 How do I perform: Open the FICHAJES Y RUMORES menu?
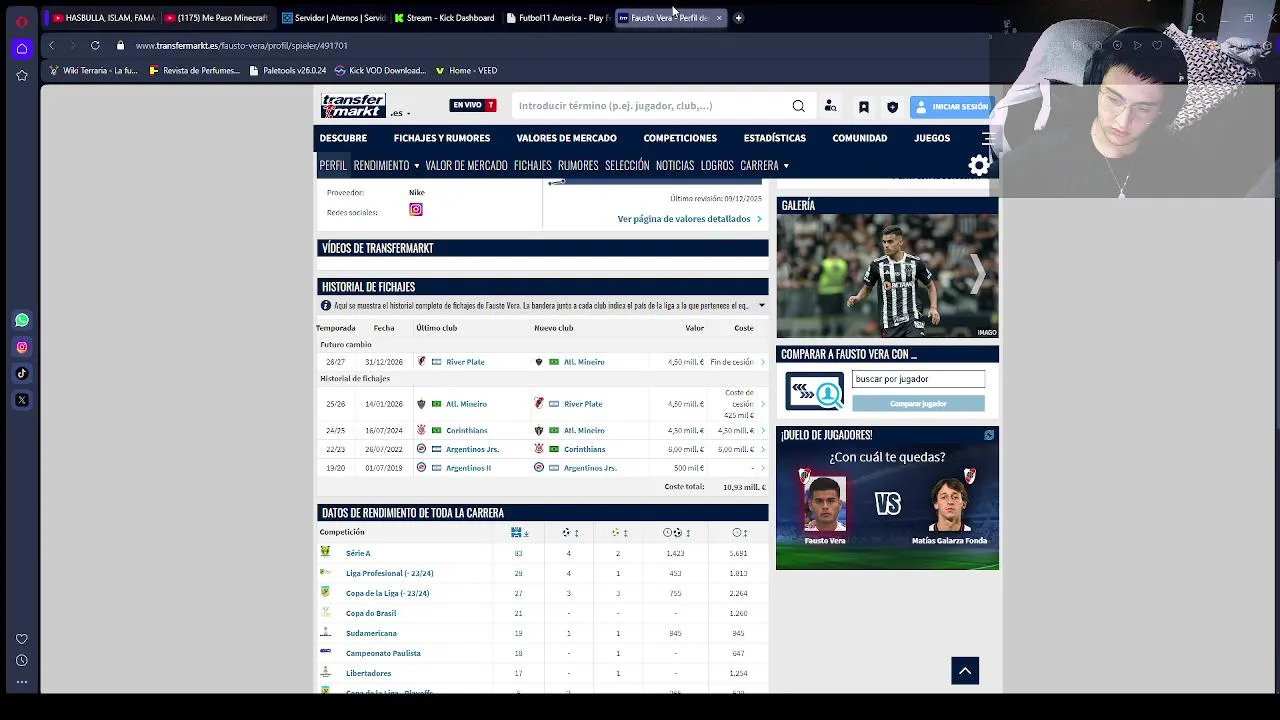click(x=441, y=138)
